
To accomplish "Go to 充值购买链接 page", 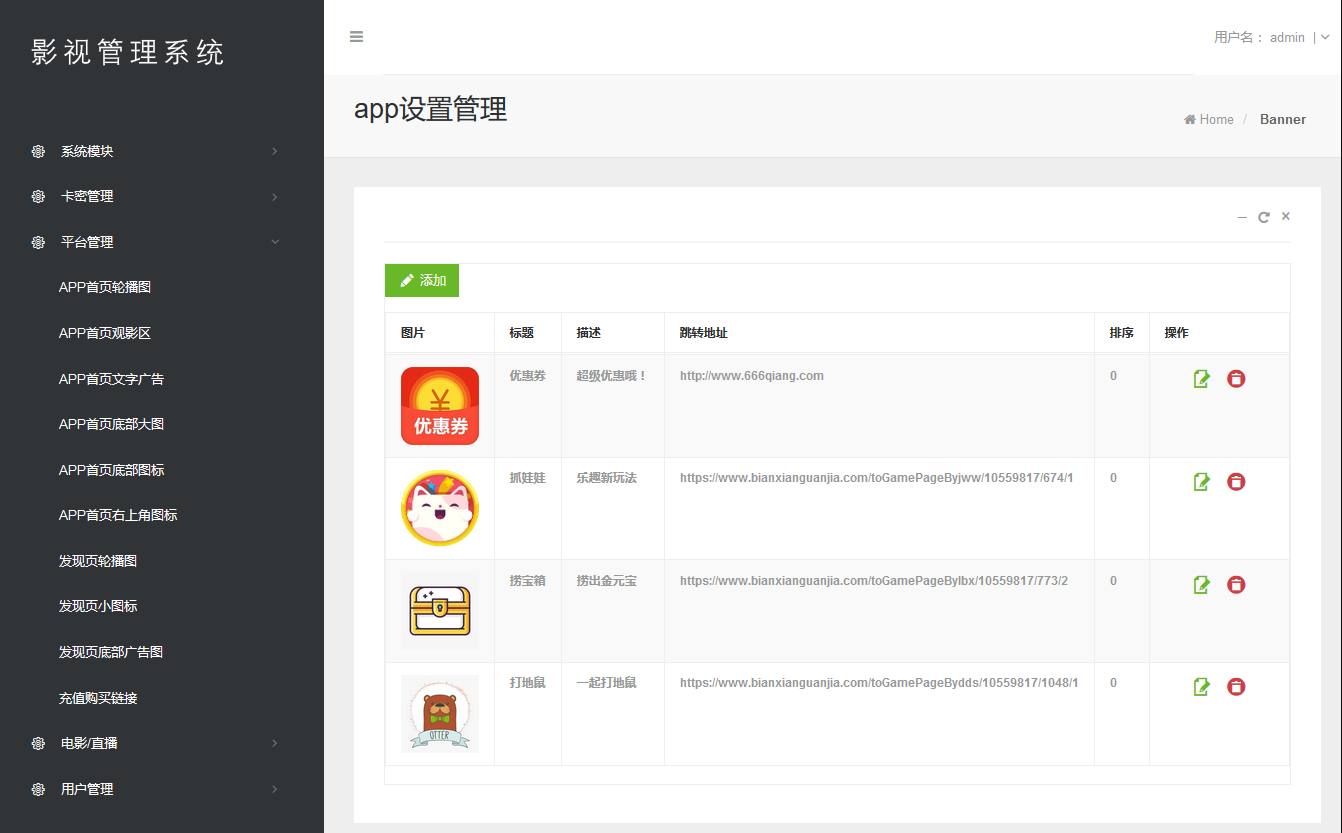I will (98, 698).
